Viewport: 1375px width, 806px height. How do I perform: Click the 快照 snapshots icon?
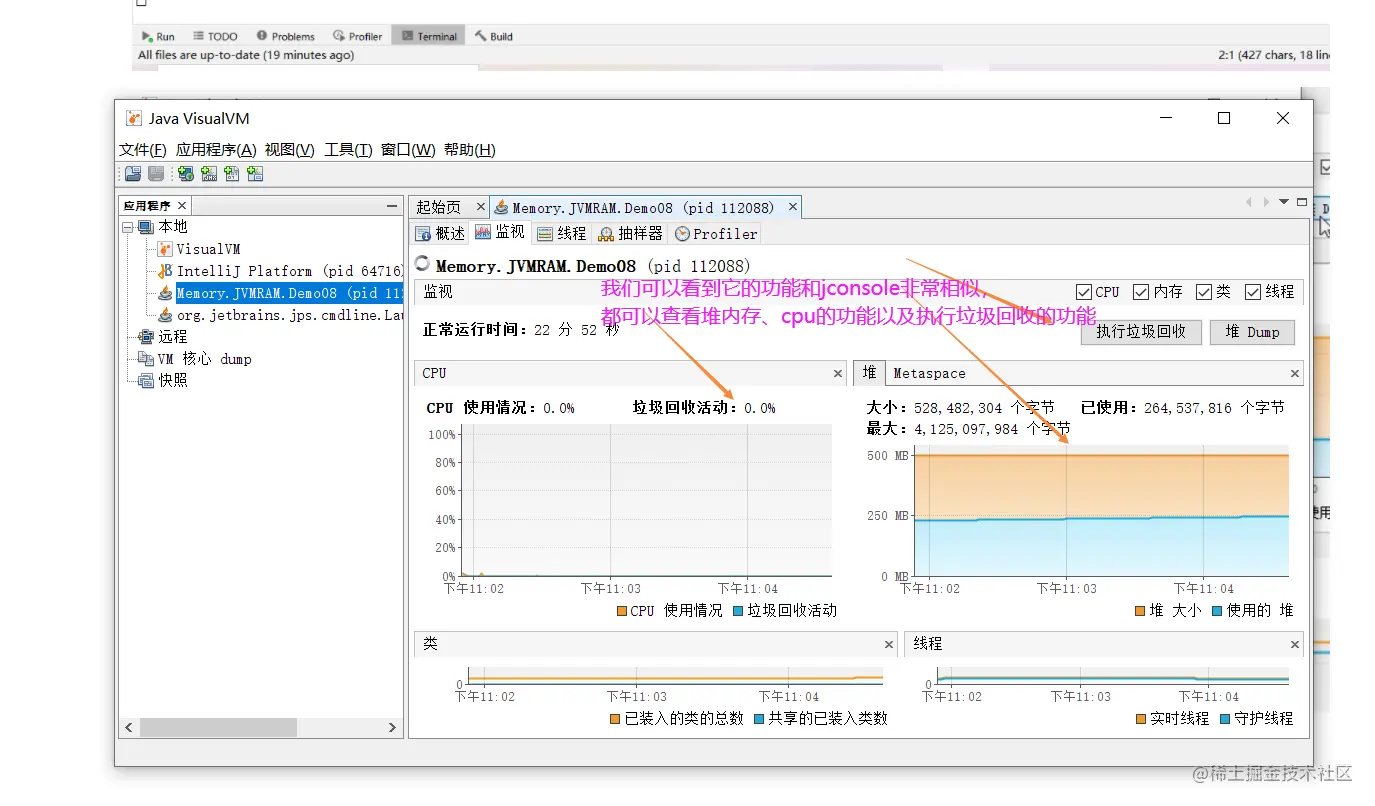point(146,381)
